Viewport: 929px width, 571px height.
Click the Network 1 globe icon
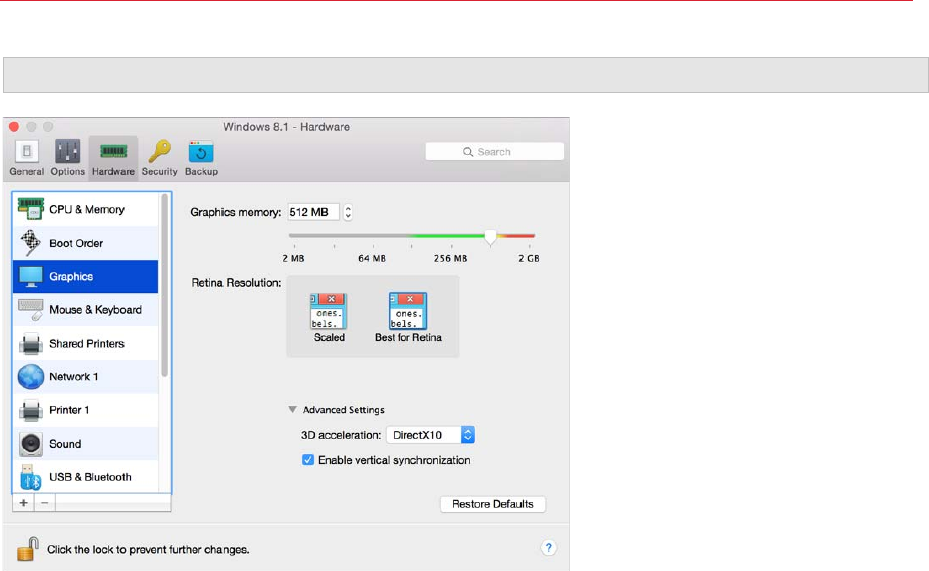point(31,377)
